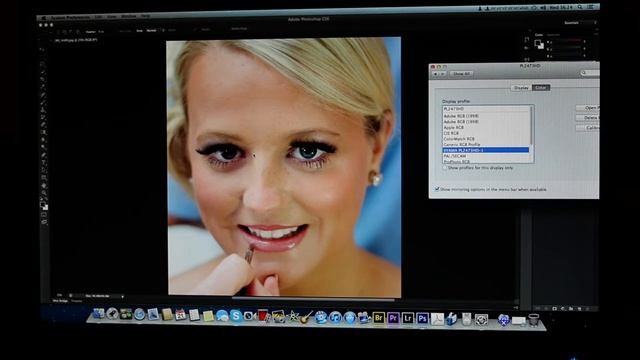
Task: Click the Calibrate button
Action: [587, 128]
